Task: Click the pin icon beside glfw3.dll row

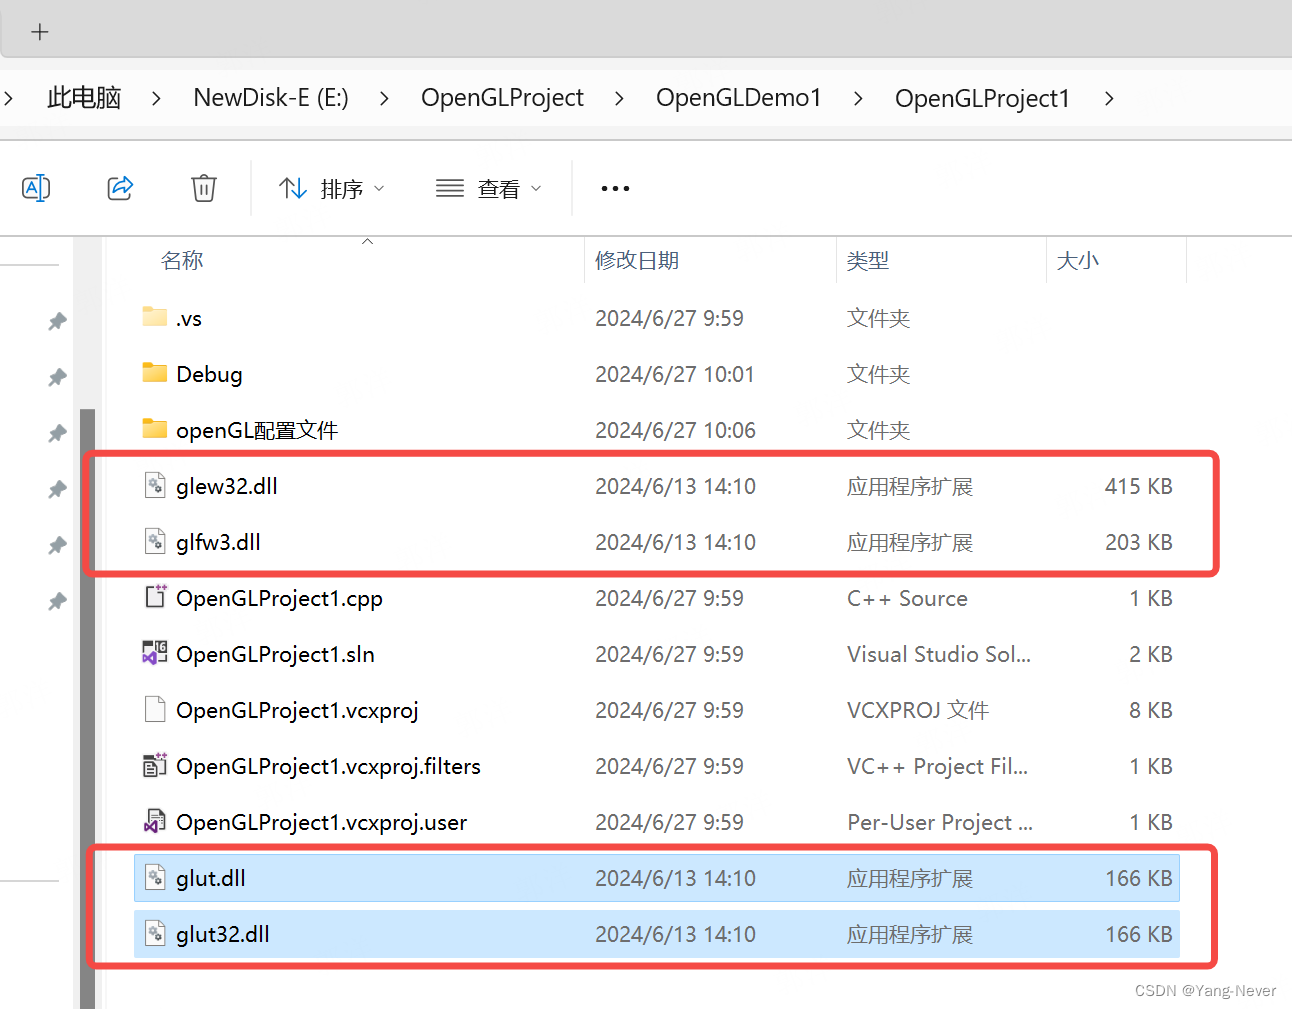Action: point(57,545)
